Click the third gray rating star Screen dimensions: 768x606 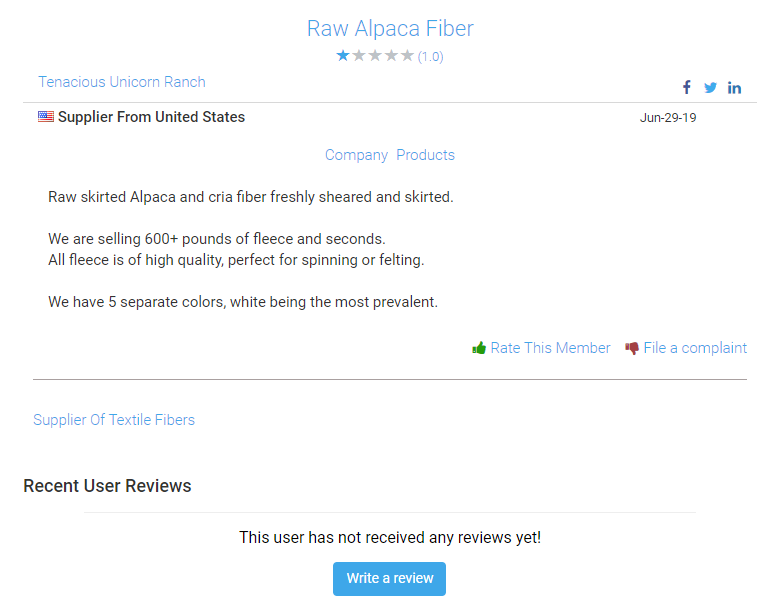(375, 56)
